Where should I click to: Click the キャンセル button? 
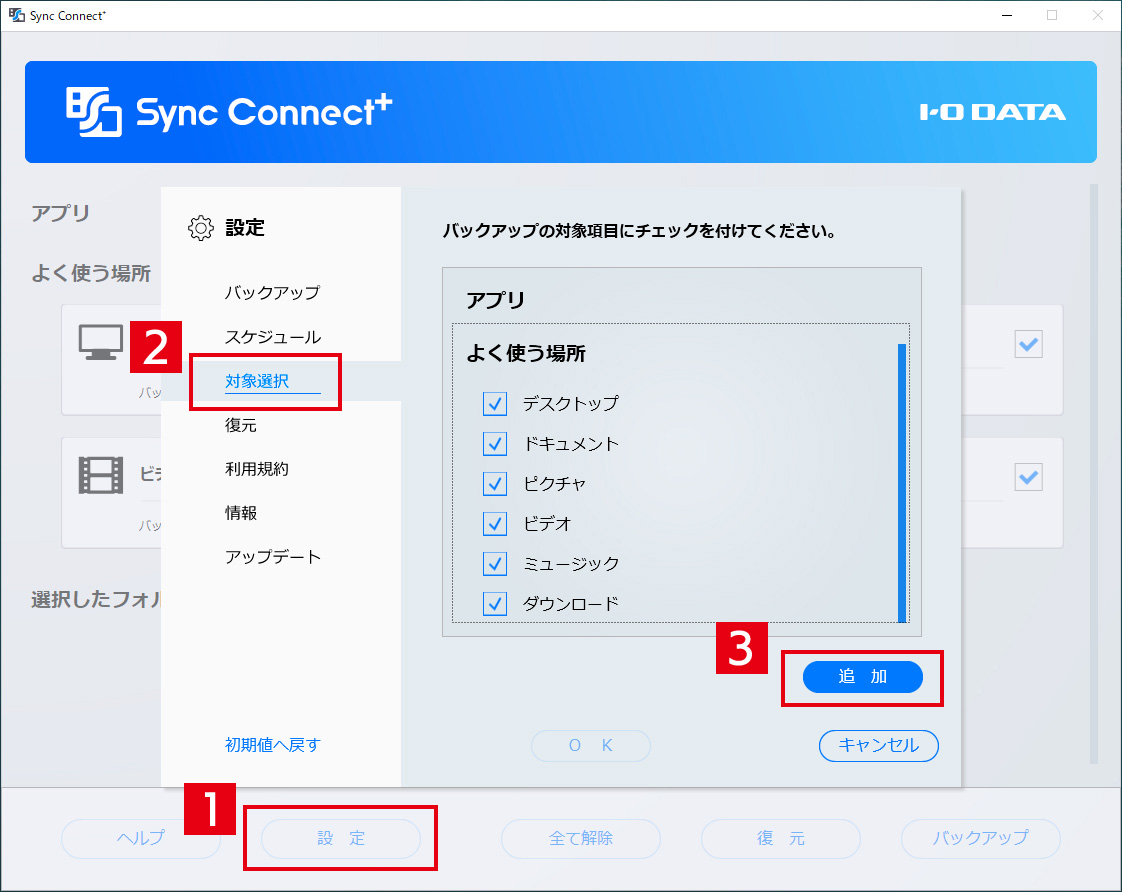click(878, 745)
